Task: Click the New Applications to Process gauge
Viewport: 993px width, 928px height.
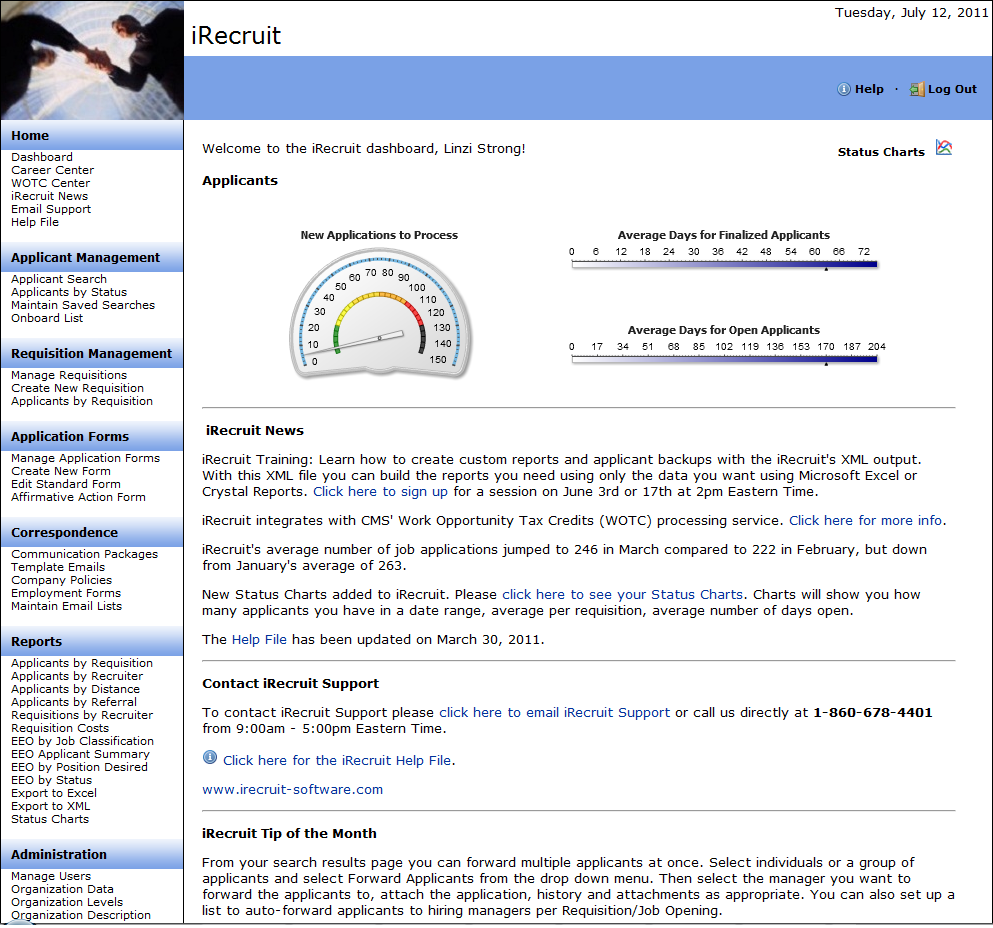Action: [x=380, y=313]
